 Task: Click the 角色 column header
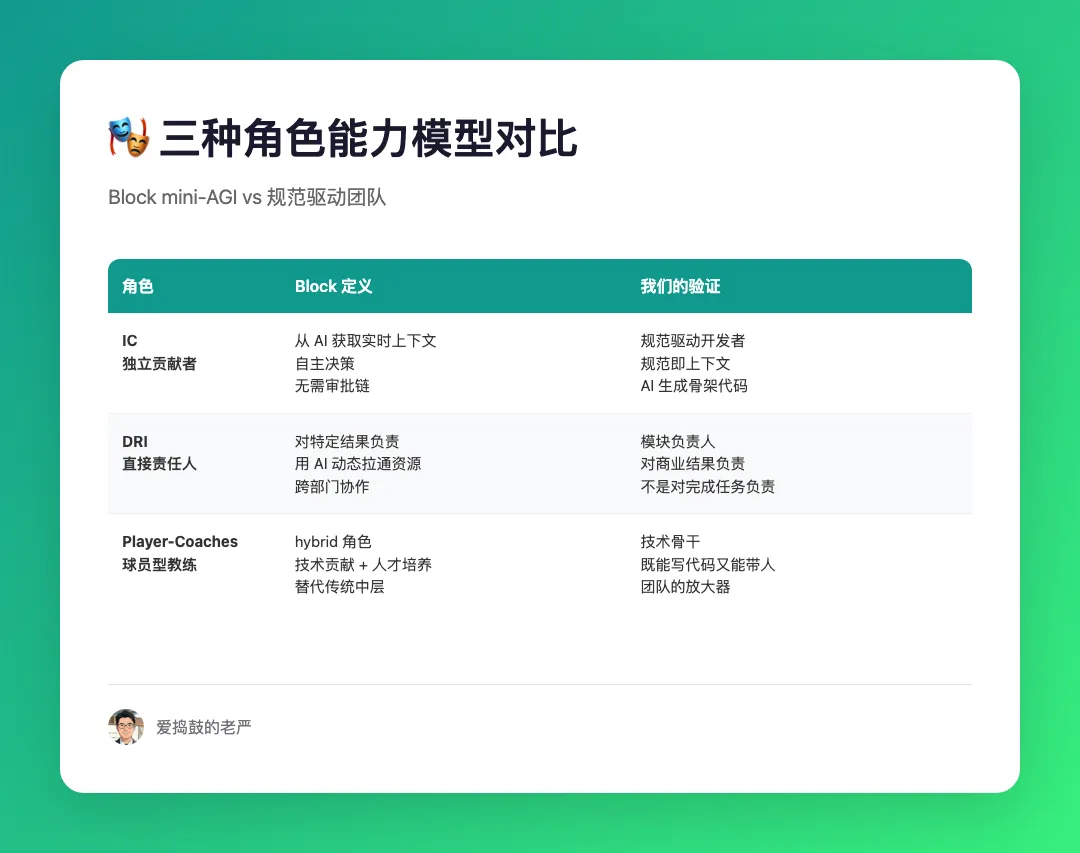138,287
